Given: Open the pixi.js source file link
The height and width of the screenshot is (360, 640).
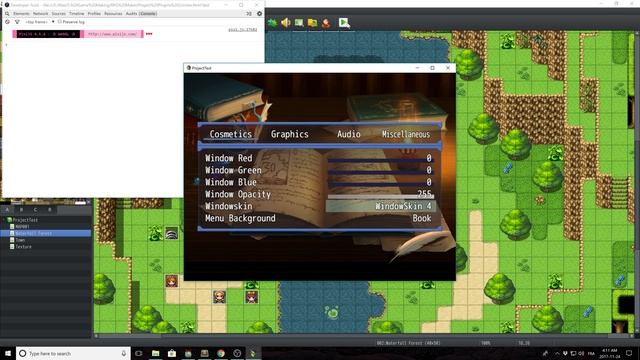Looking at the screenshot, I should pyautogui.click(x=242, y=29).
